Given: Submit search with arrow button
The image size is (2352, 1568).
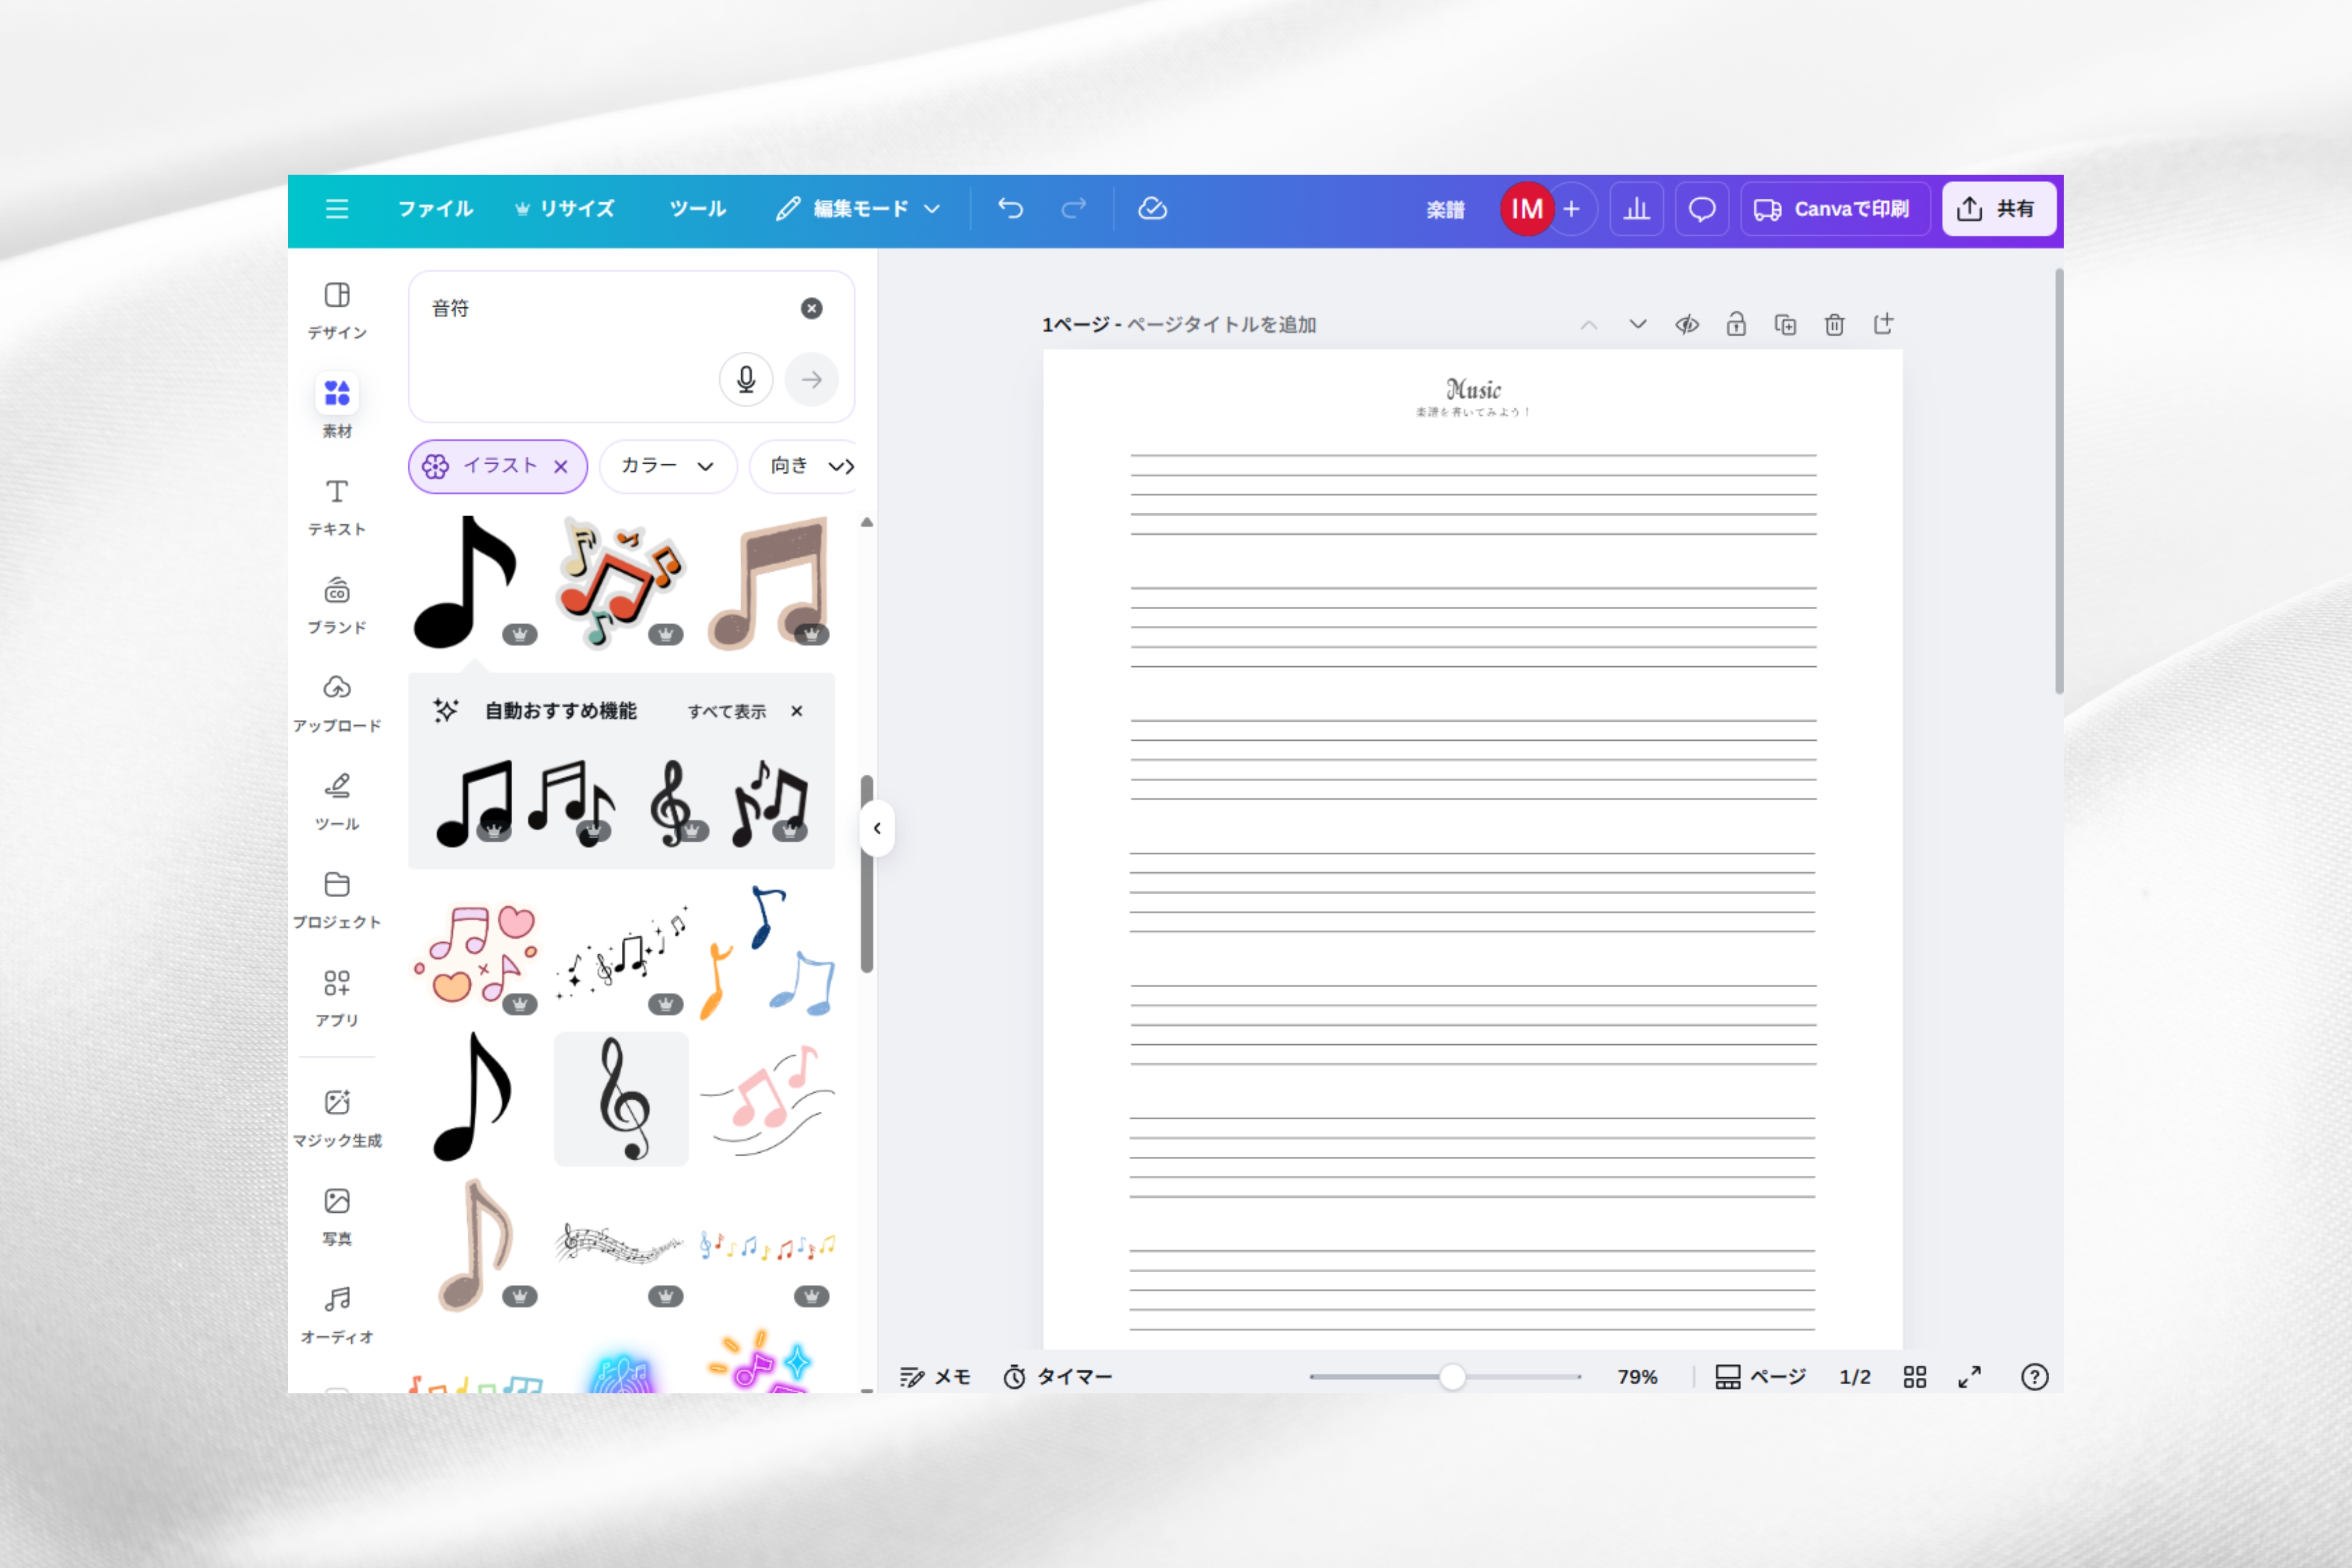Looking at the screenshot, I should click(x=811, y=379).
